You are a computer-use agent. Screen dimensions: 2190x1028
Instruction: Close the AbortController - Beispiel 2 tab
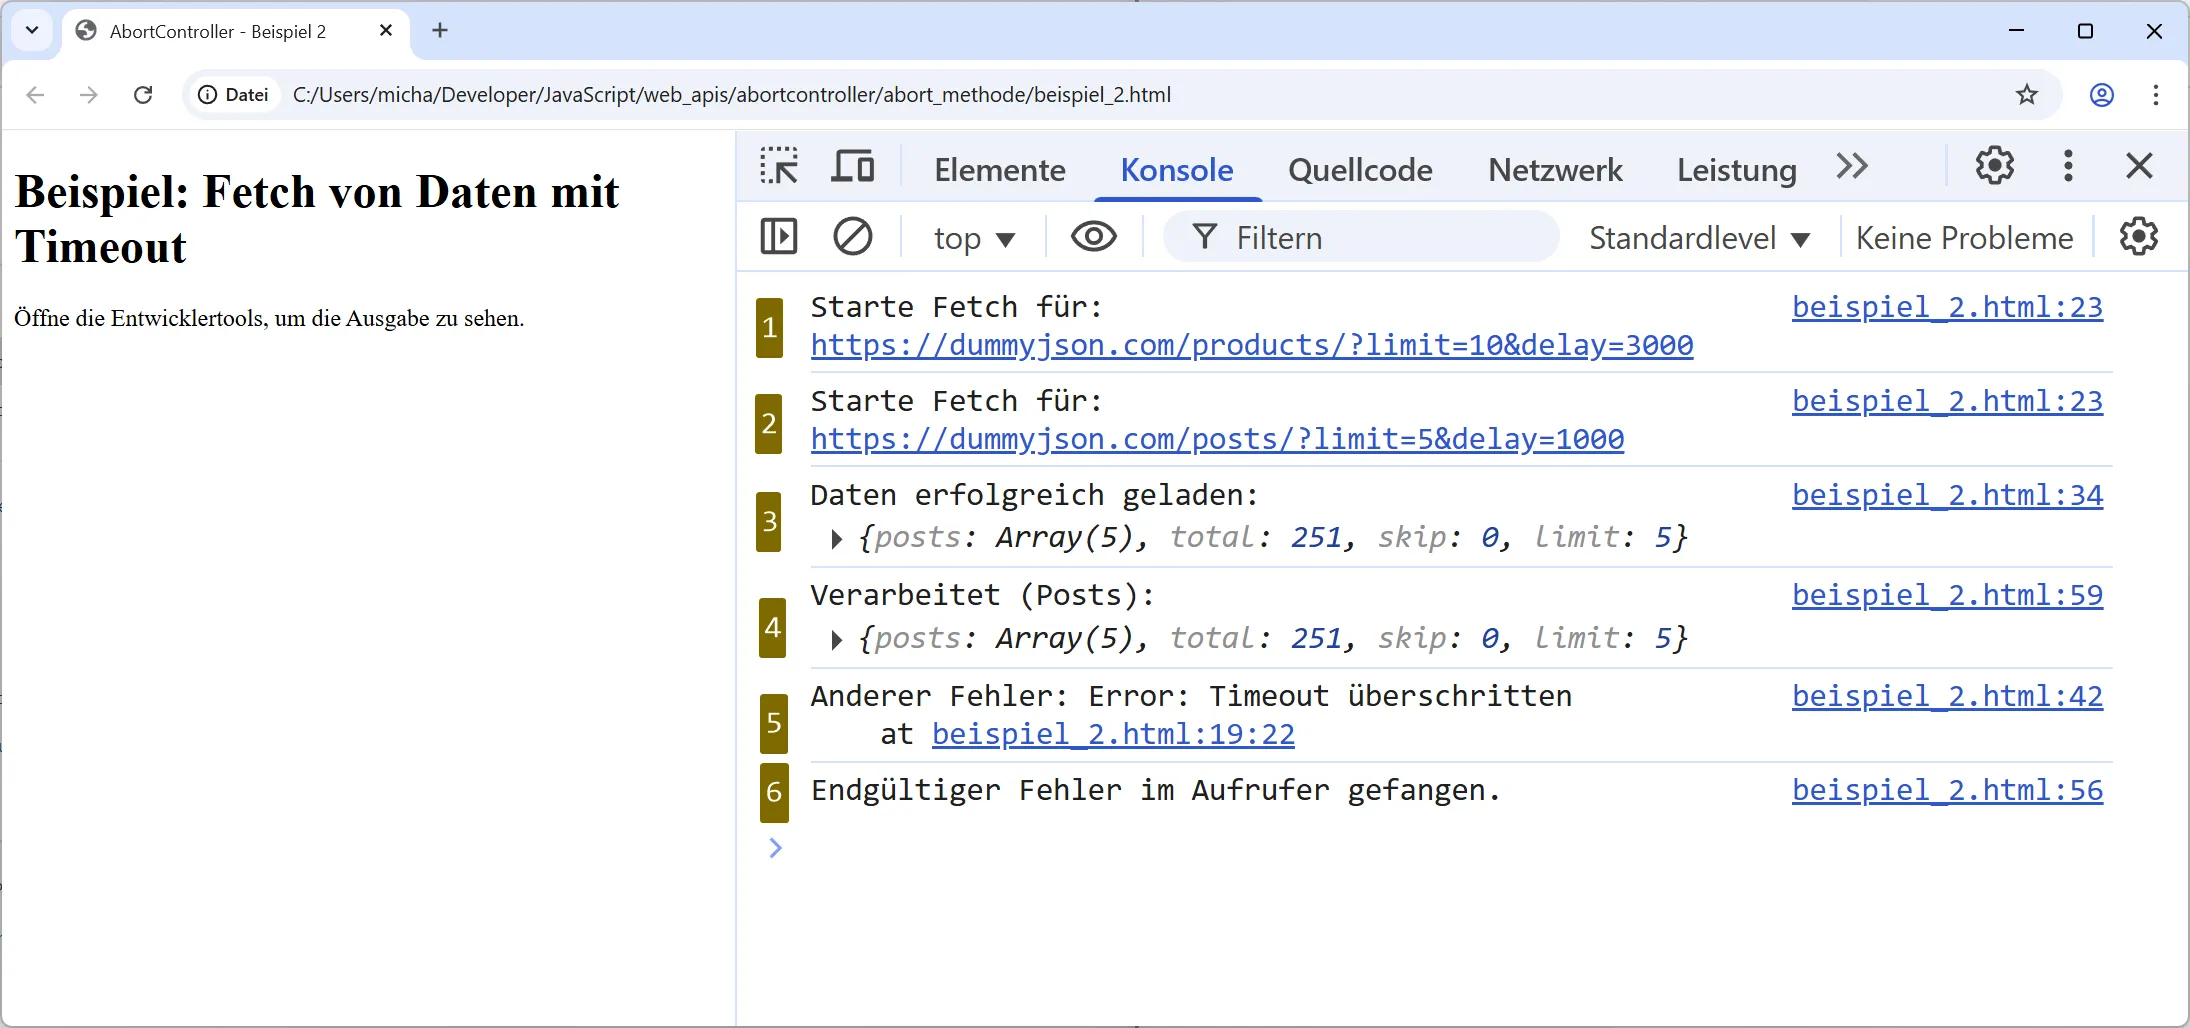pyautogui.click(x=386, y=31)
